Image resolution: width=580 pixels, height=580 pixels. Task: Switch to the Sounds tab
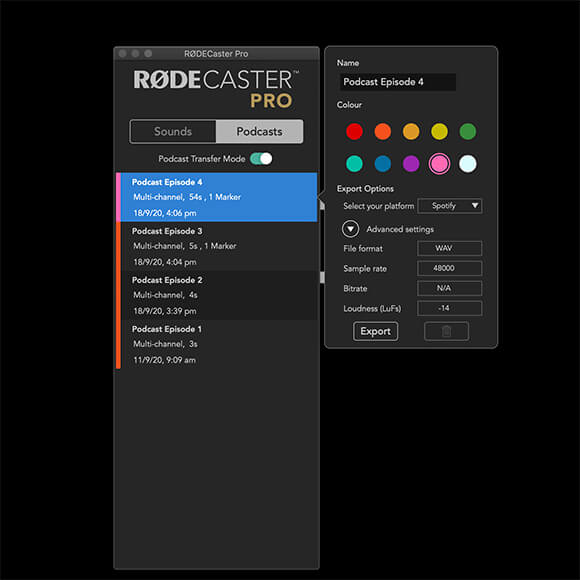(x=173, y=131)
